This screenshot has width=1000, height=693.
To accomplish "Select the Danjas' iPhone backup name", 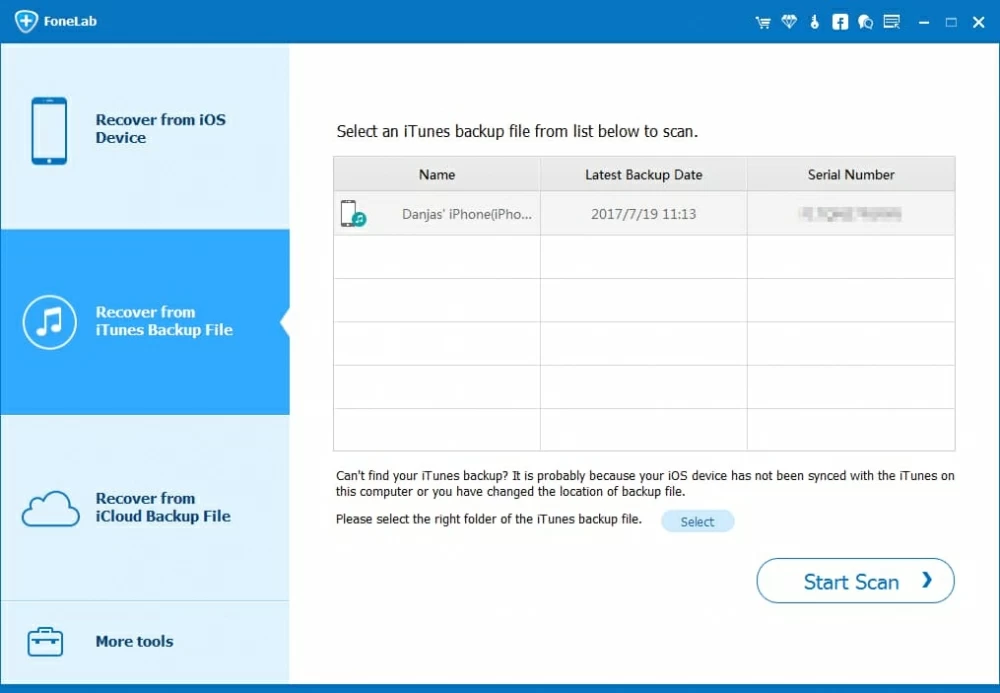I will [x=466, y=214].
